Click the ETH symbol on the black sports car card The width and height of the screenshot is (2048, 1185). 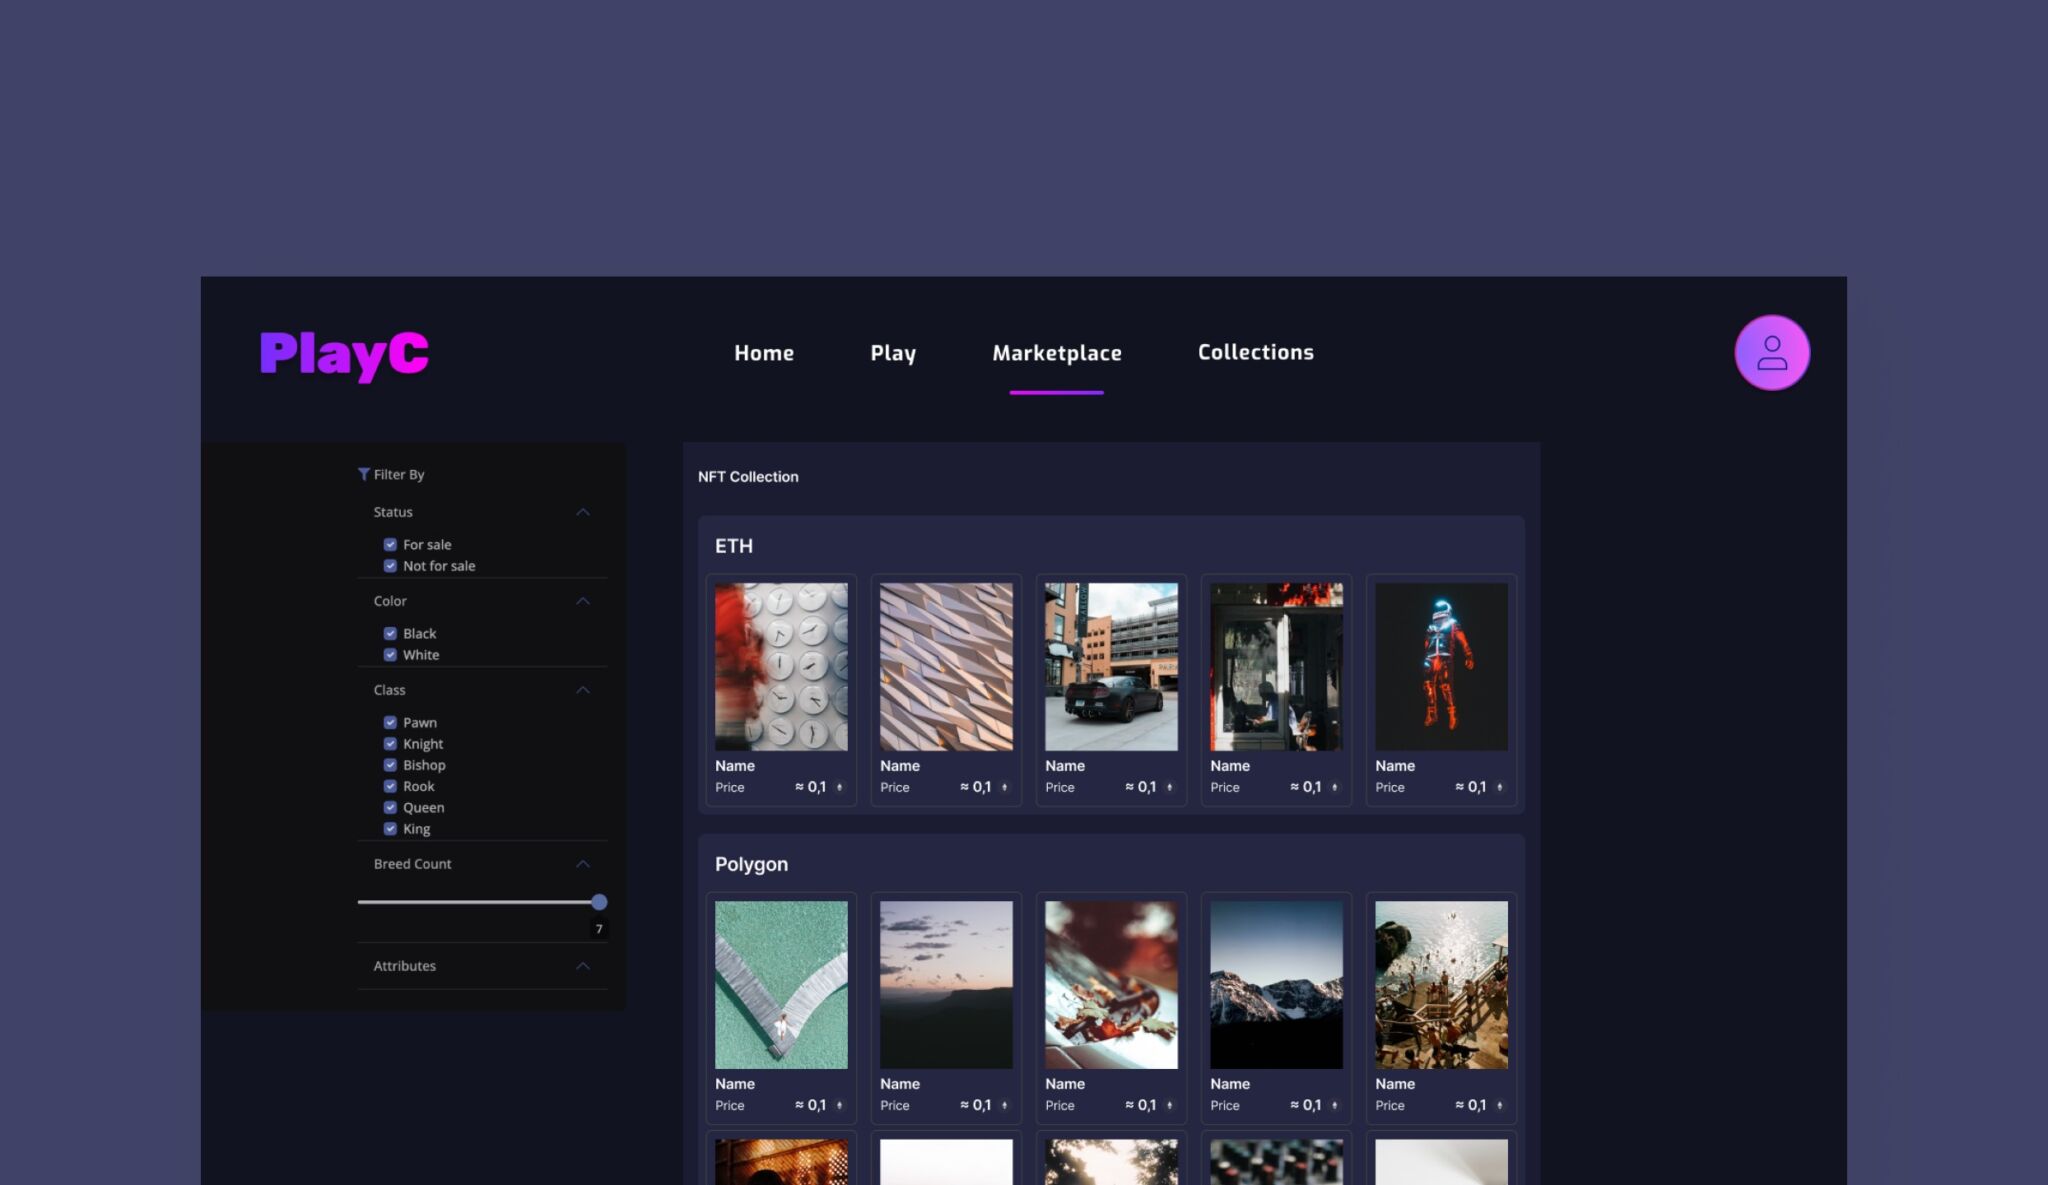click(1169, 787)
